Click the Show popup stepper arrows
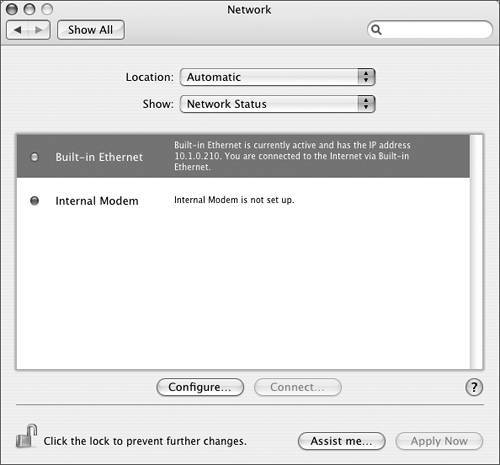This screenshot has width=500, height=465. 366,104
